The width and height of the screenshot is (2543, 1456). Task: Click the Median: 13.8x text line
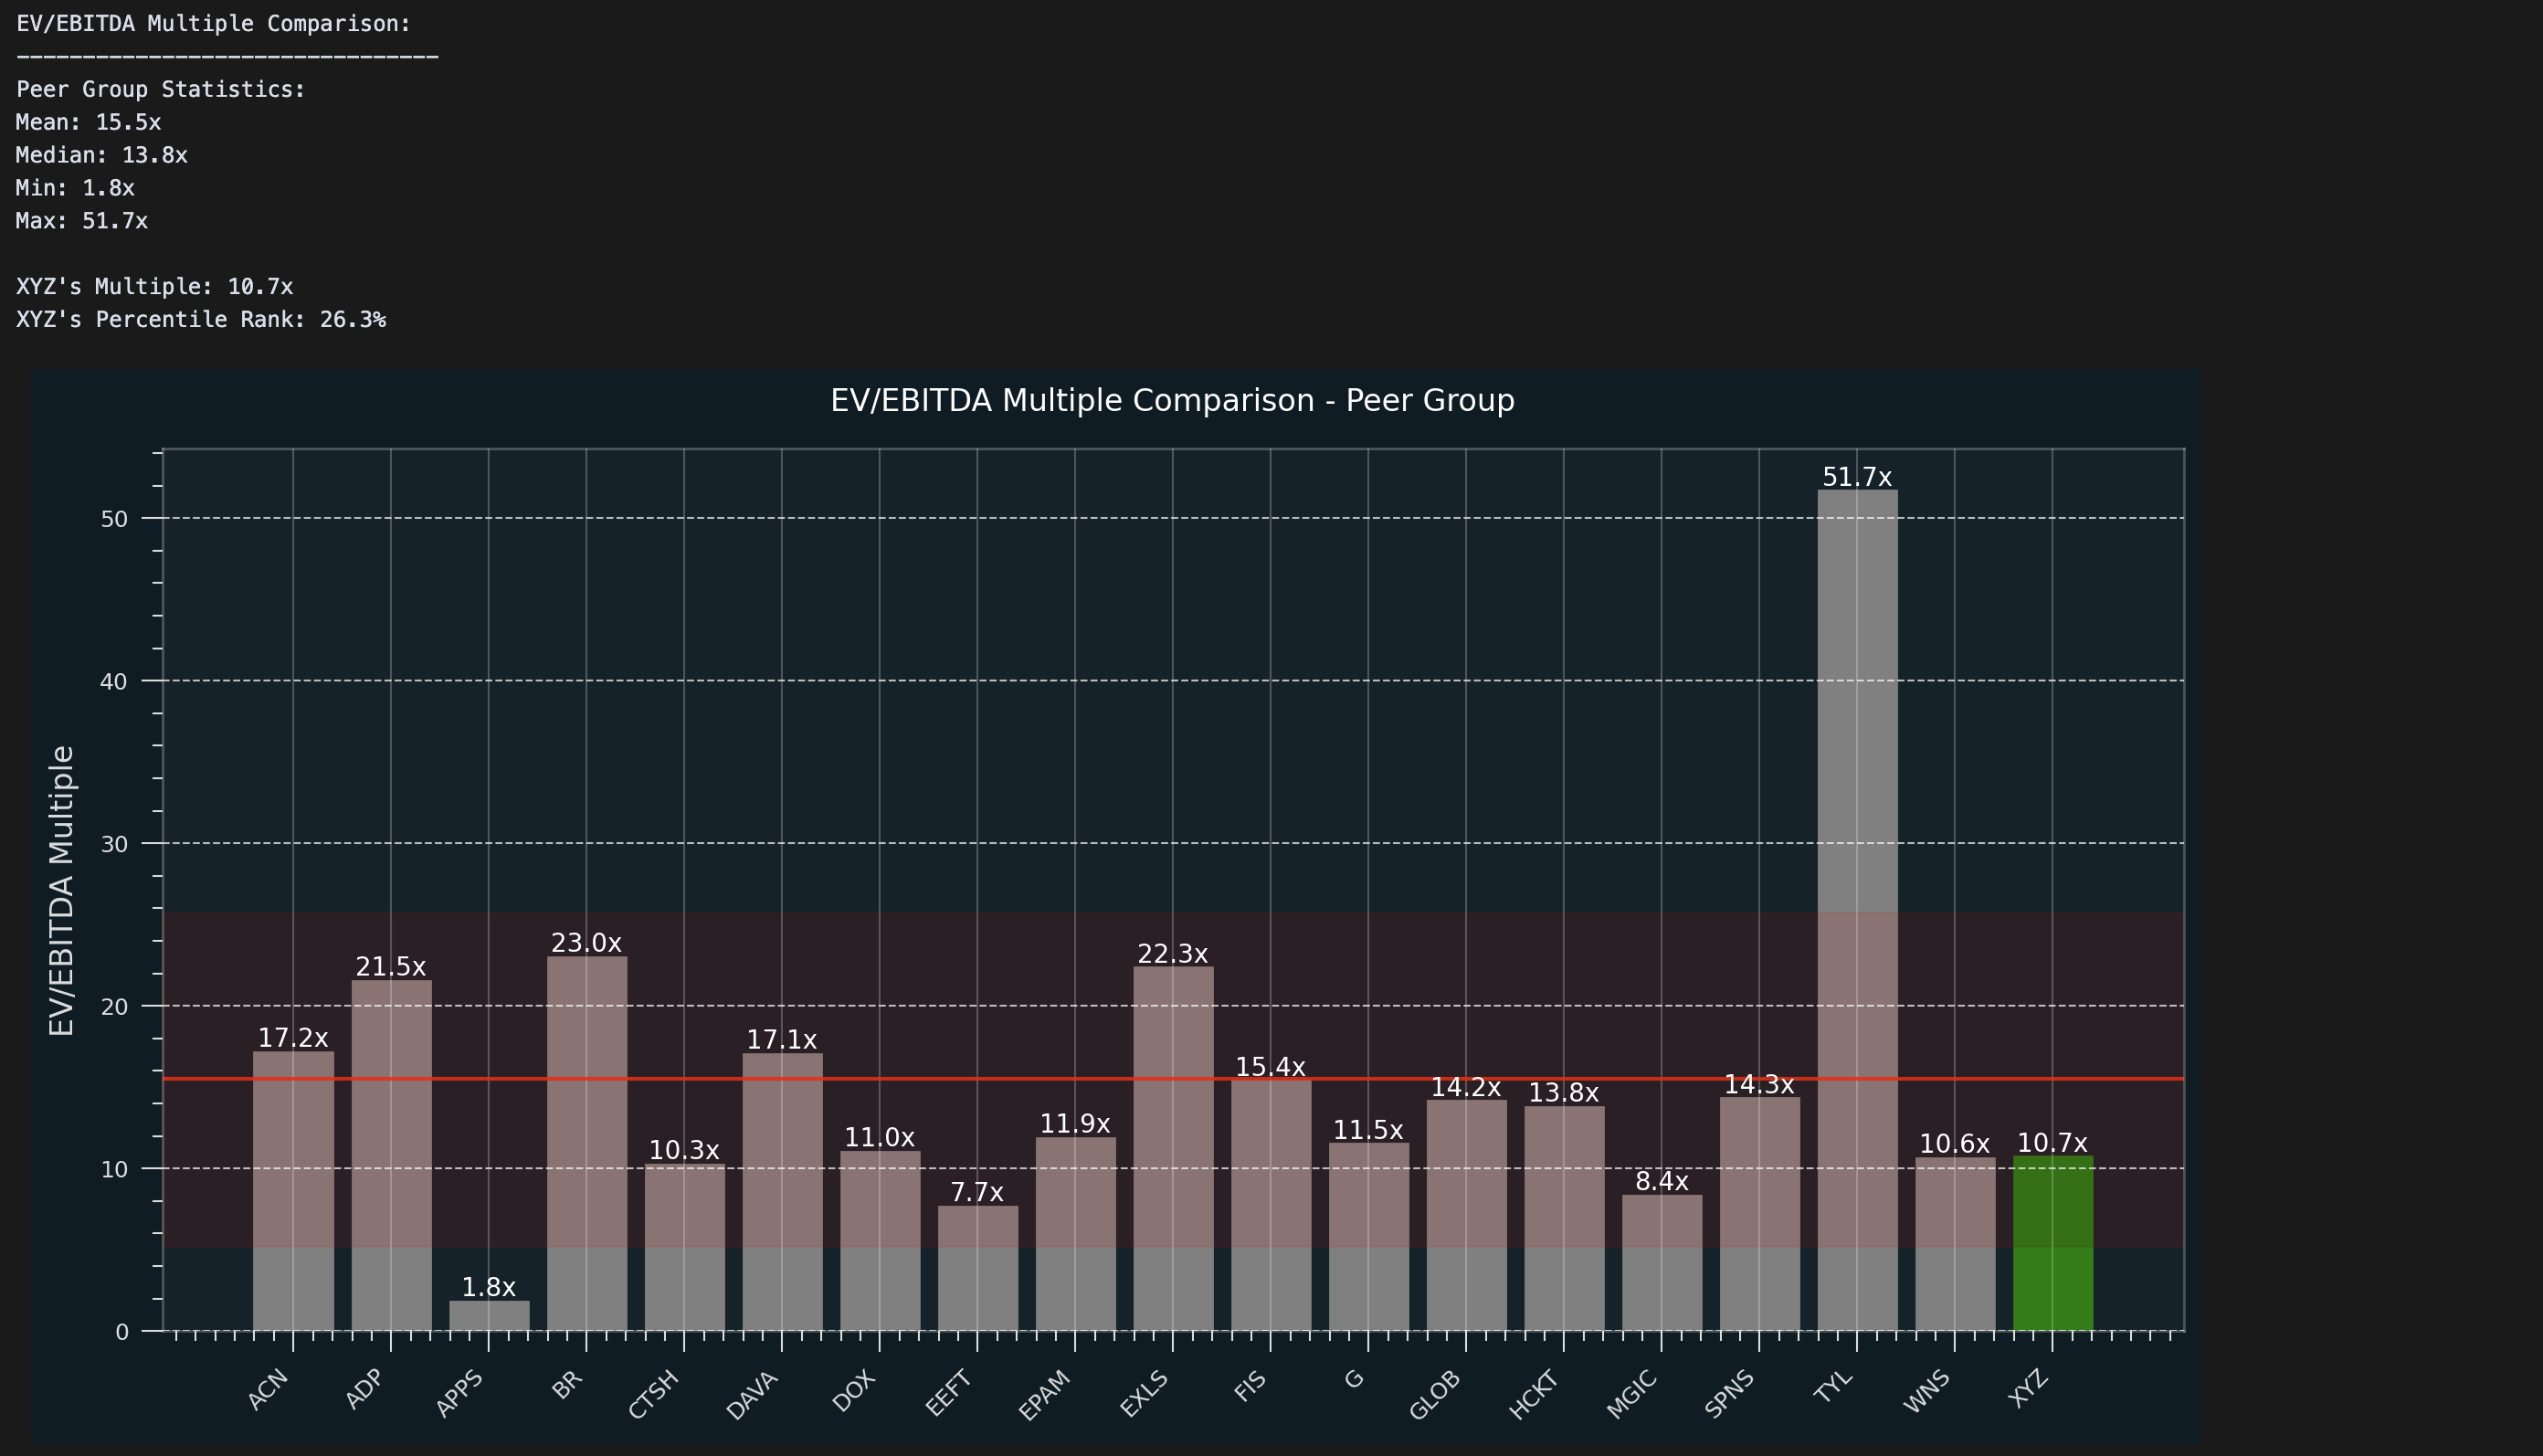(x=102, y=155)
